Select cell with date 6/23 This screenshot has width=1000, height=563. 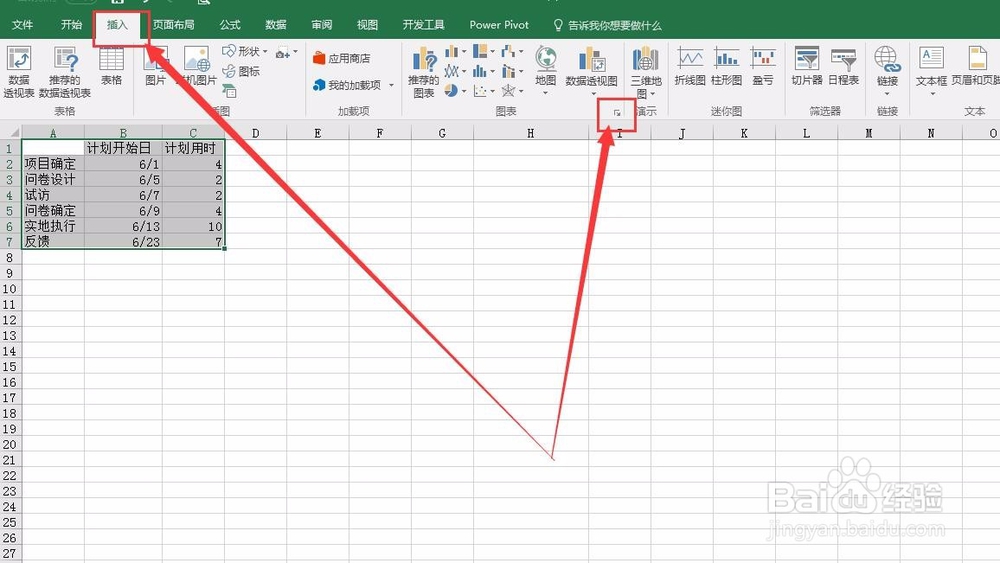[x=123, y=242]
